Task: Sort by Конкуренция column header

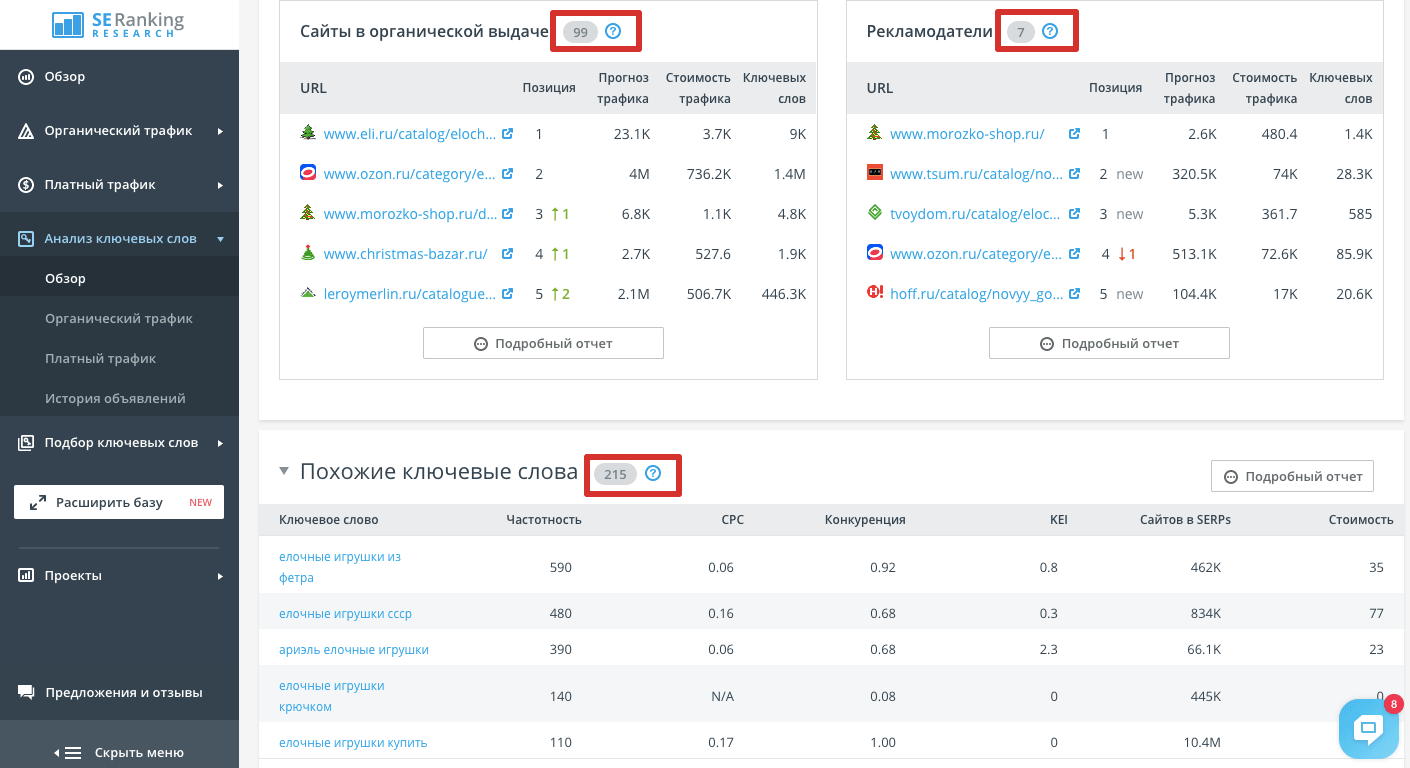Action: click(x=865, y=520)
